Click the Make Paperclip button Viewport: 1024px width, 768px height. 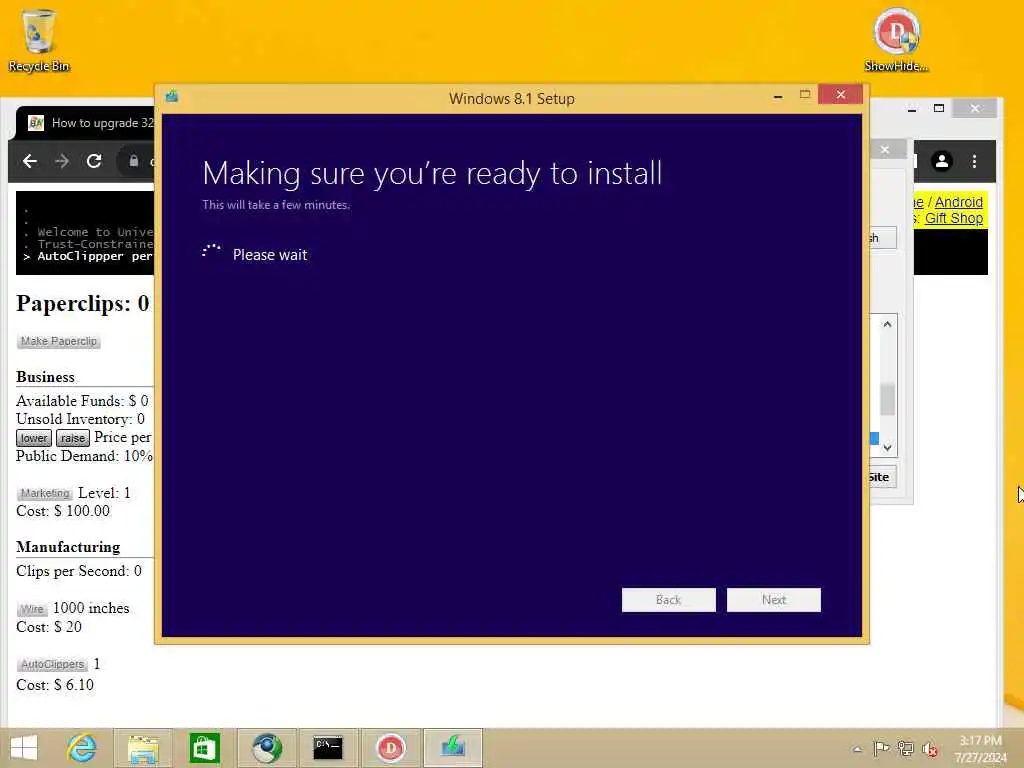[x=58, y=341]
